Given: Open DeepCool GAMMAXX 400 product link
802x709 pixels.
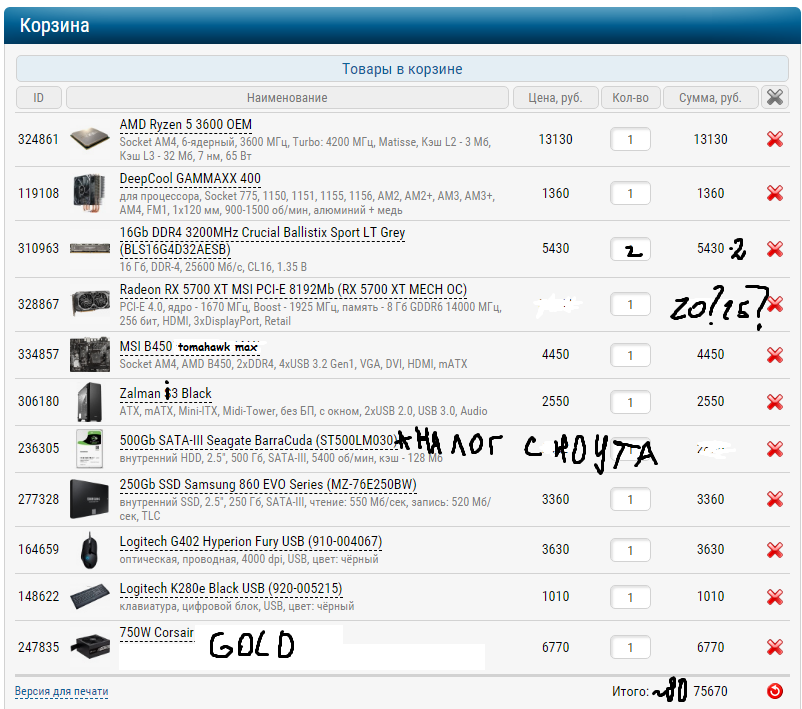Looking at the screenshot, I should (190, 179).
